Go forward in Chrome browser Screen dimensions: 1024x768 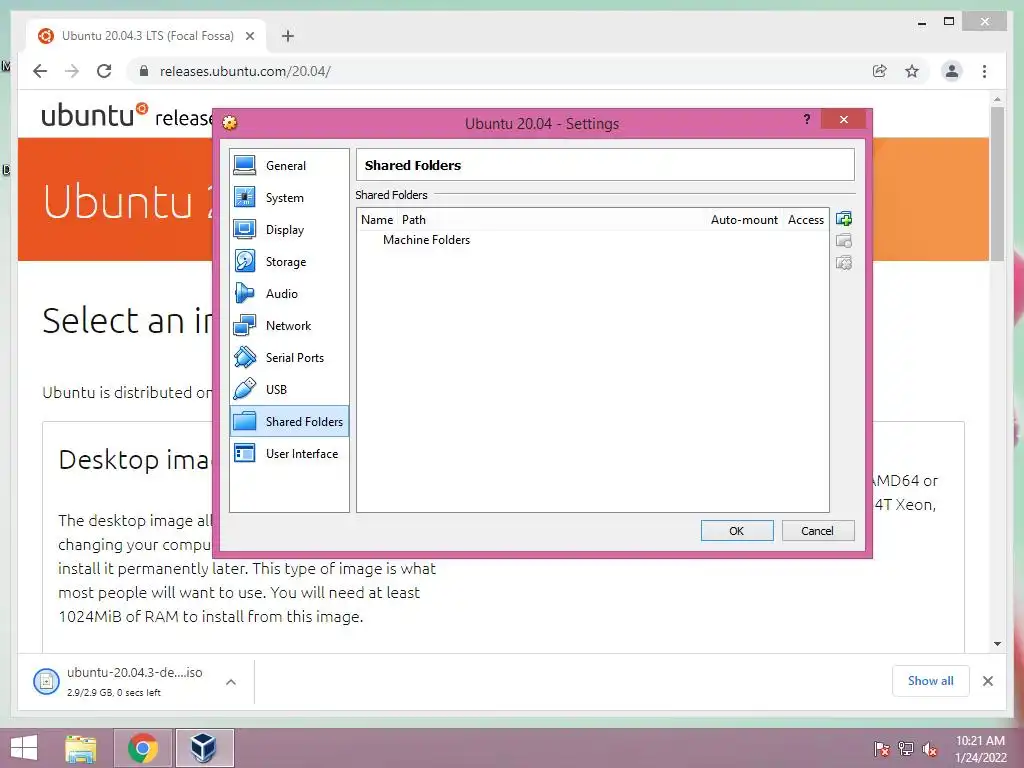click(x=72, y=71)
